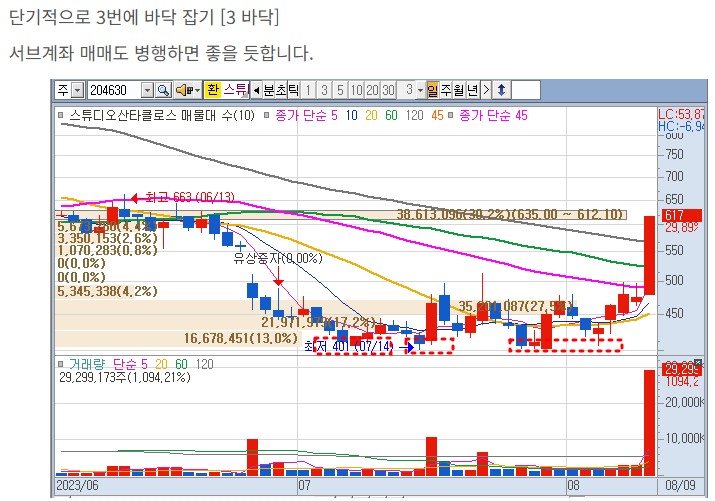Select the 틱 tick chart
This screenshot has width=715, height=501.
pos(293,90)
